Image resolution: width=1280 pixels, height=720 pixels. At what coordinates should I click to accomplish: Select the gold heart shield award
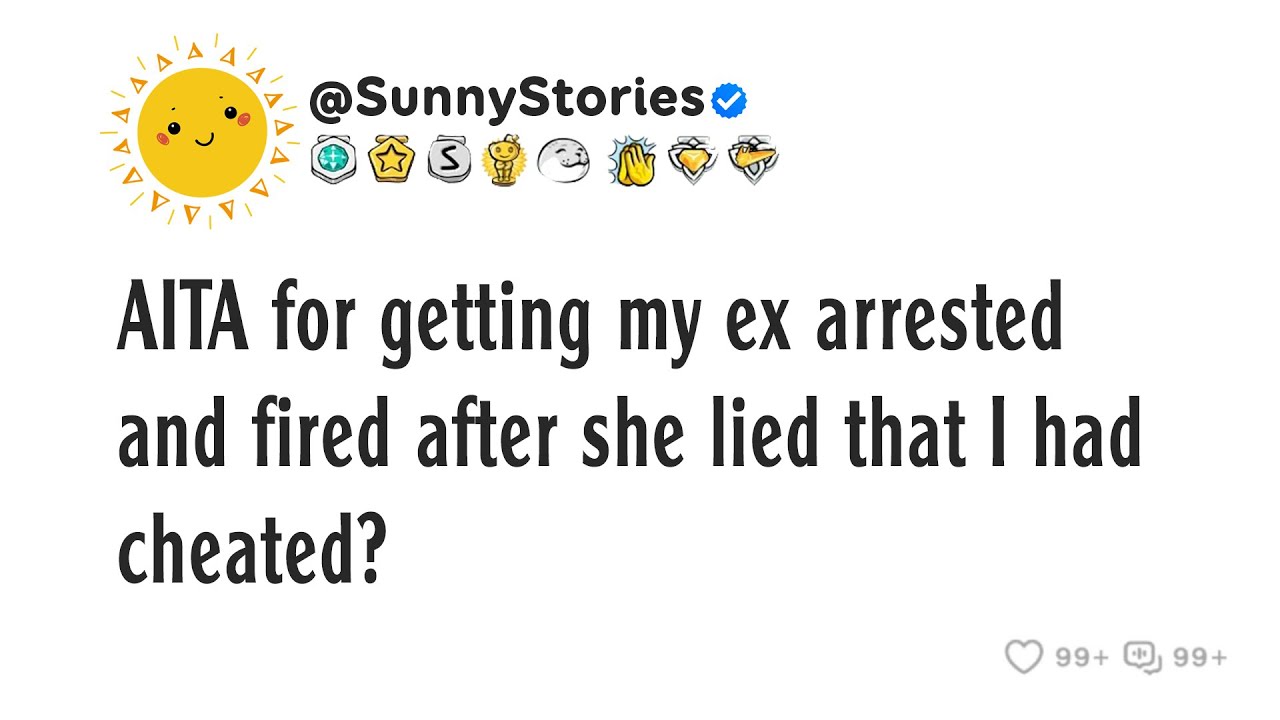point(693,160)
